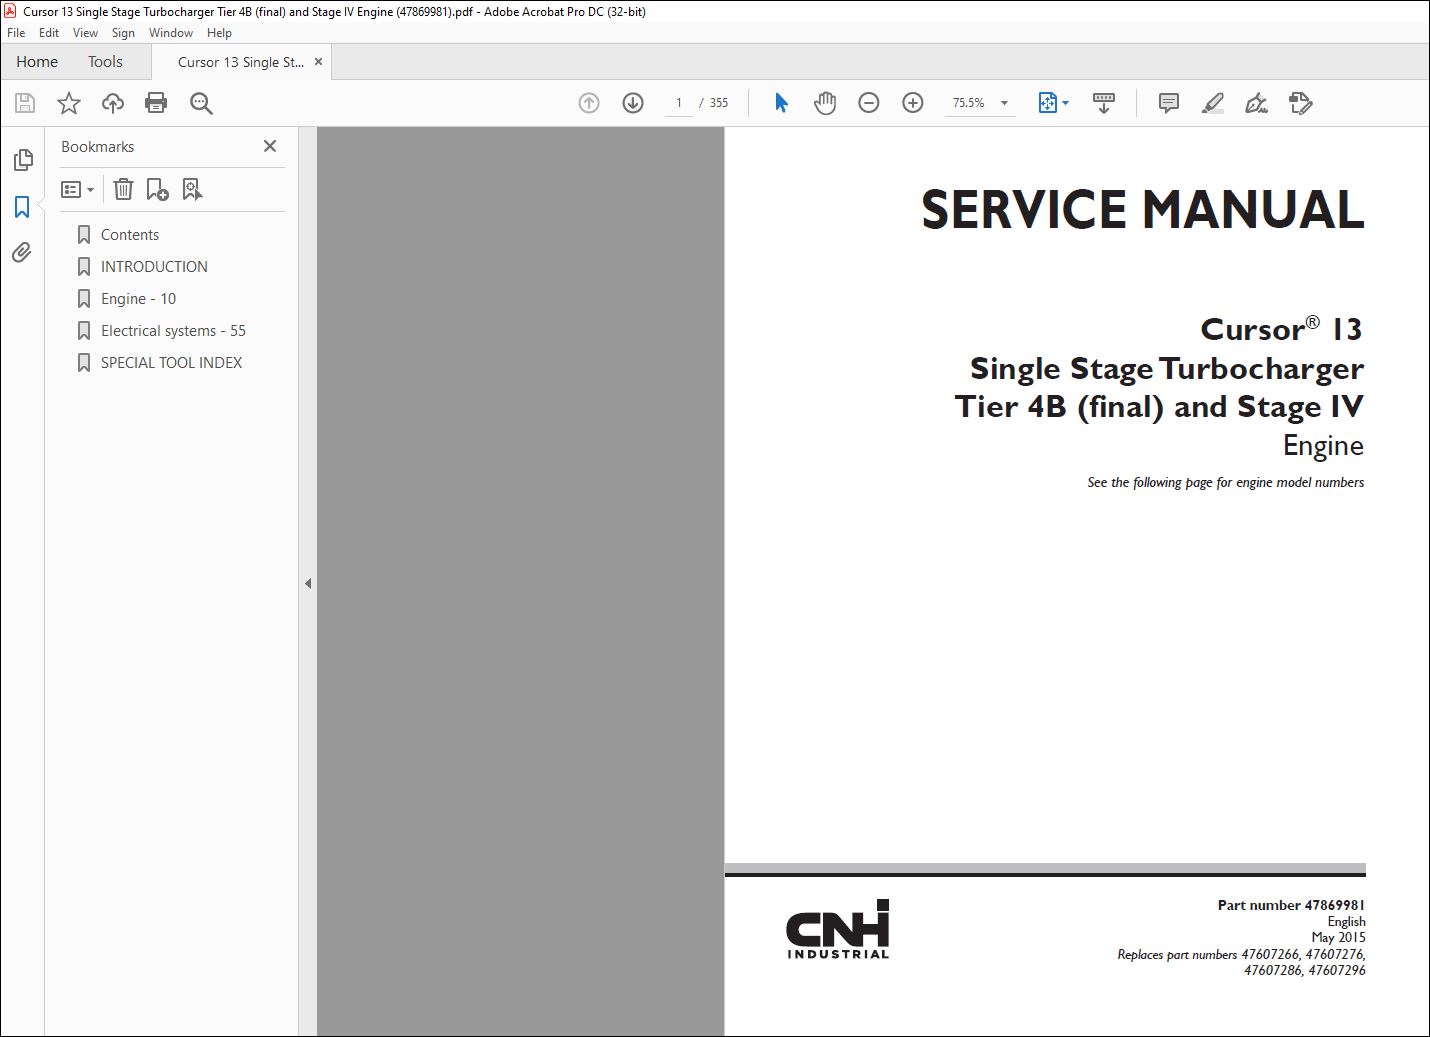The height and width of the screenshot is (1037, 1430).
Task: Go to Engine - 10 bookmark
Action: coord(138,299)
